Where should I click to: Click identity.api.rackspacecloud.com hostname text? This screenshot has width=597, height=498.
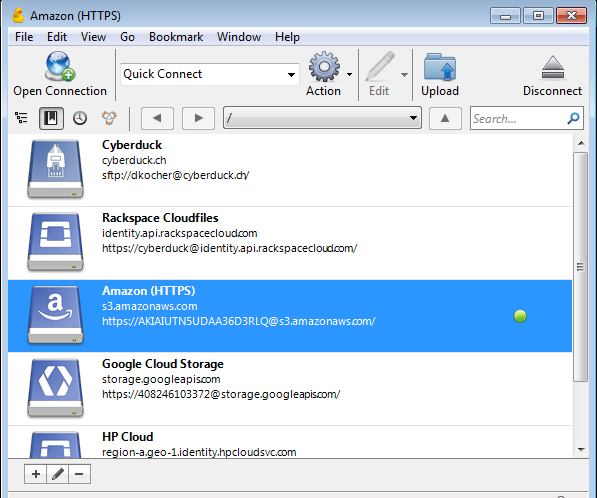tap(179, 233)
